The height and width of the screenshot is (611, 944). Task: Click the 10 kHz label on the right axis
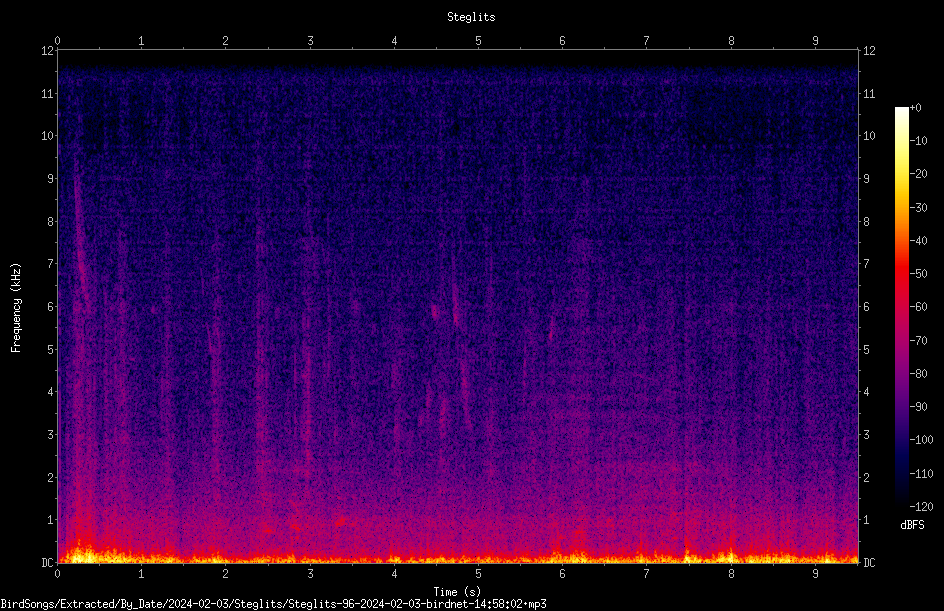[x=869, y=136]
